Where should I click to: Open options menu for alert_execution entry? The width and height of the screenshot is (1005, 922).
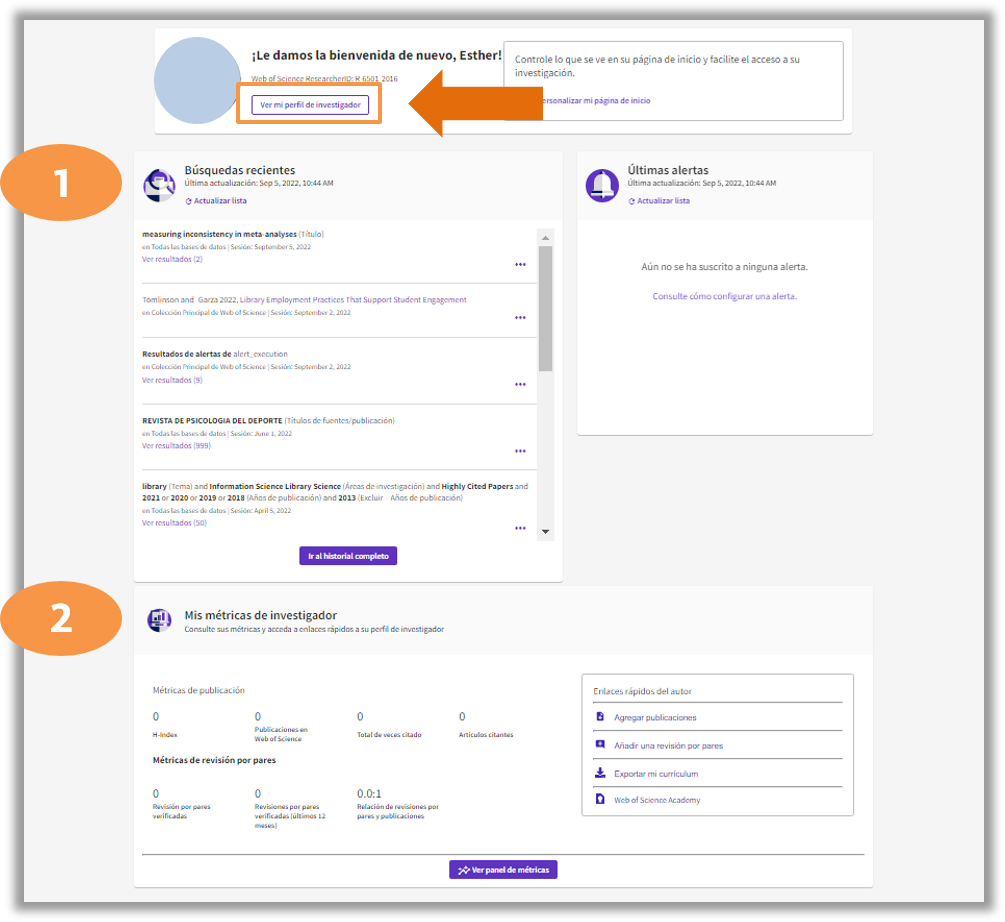pyautogui.click(x=520, y=384)
